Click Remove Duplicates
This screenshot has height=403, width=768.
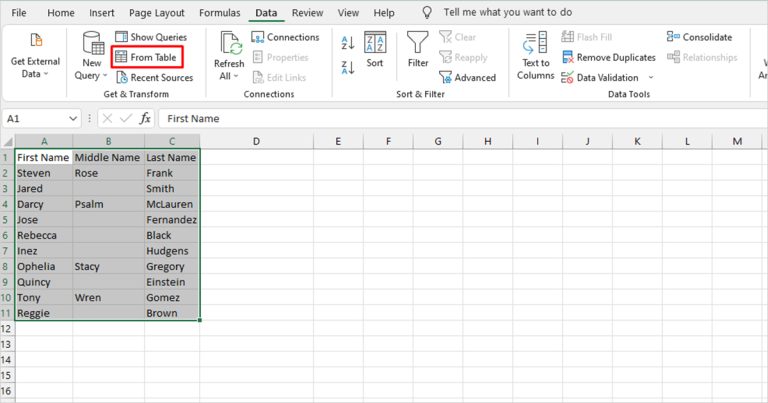click(x=609, y=57)
